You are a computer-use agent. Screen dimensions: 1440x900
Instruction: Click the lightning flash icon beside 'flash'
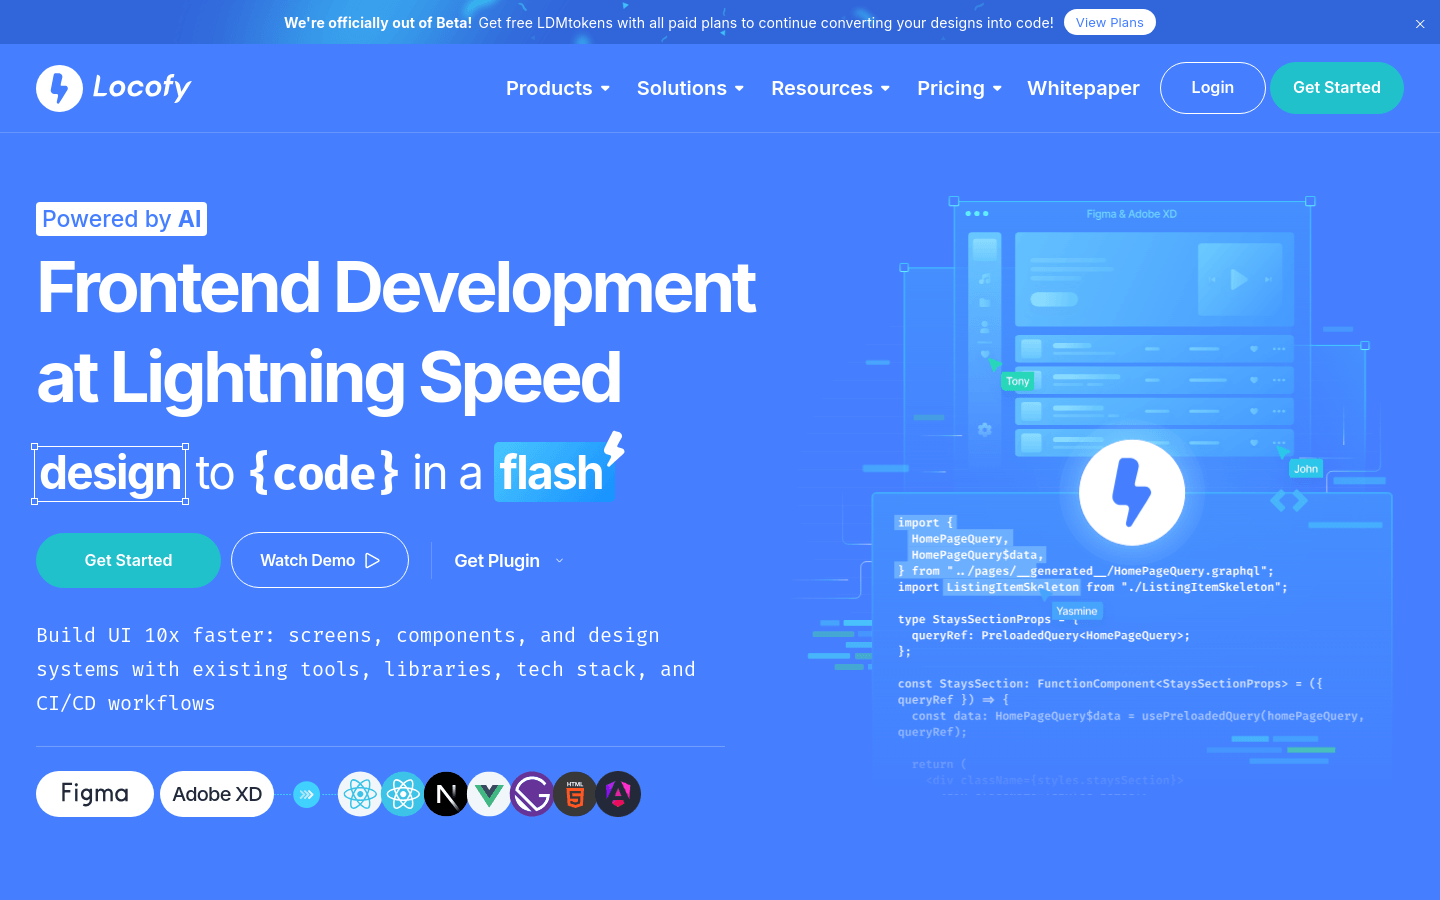[614, 448]
